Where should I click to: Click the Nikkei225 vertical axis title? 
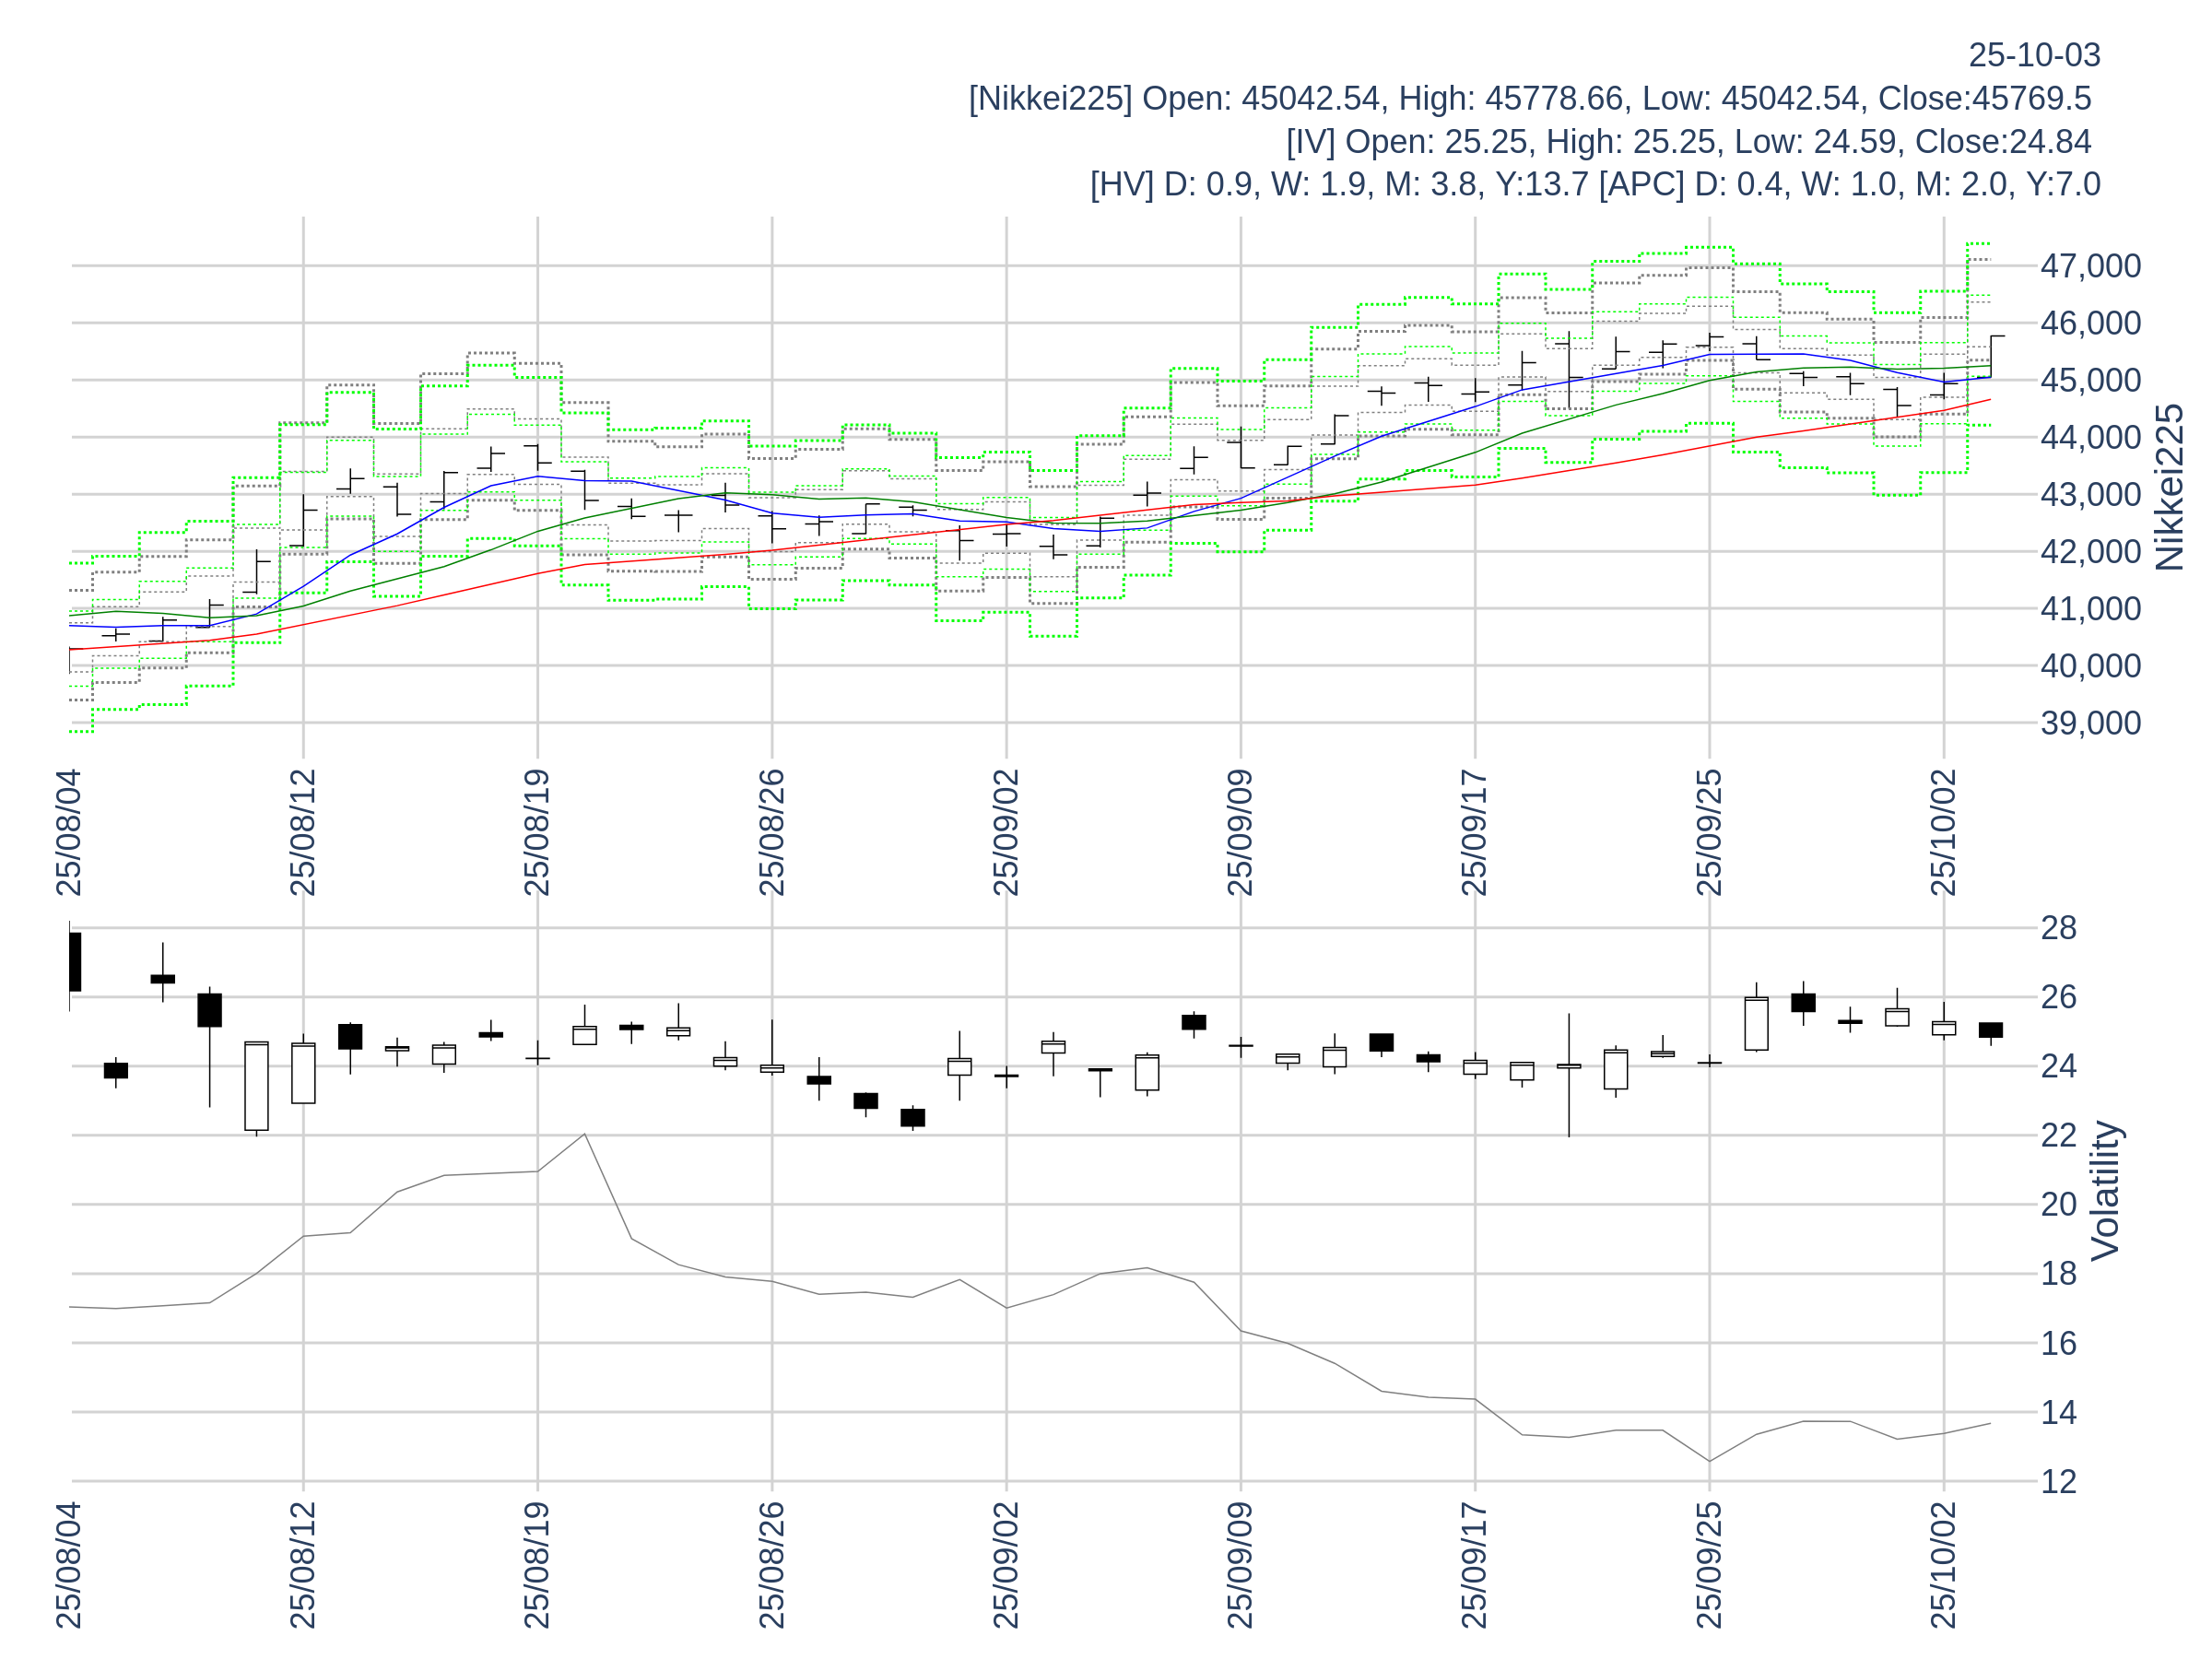coord(2169,487)
